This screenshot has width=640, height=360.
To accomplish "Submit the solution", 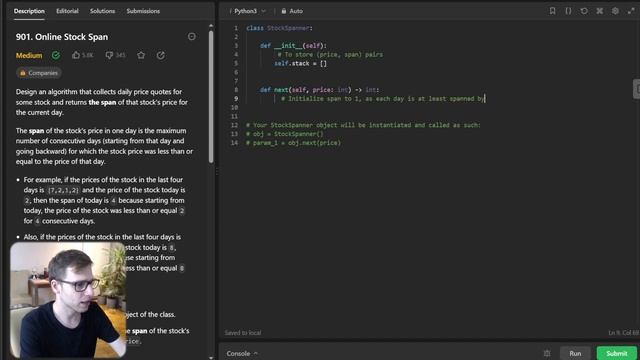I will click(617, 353).
